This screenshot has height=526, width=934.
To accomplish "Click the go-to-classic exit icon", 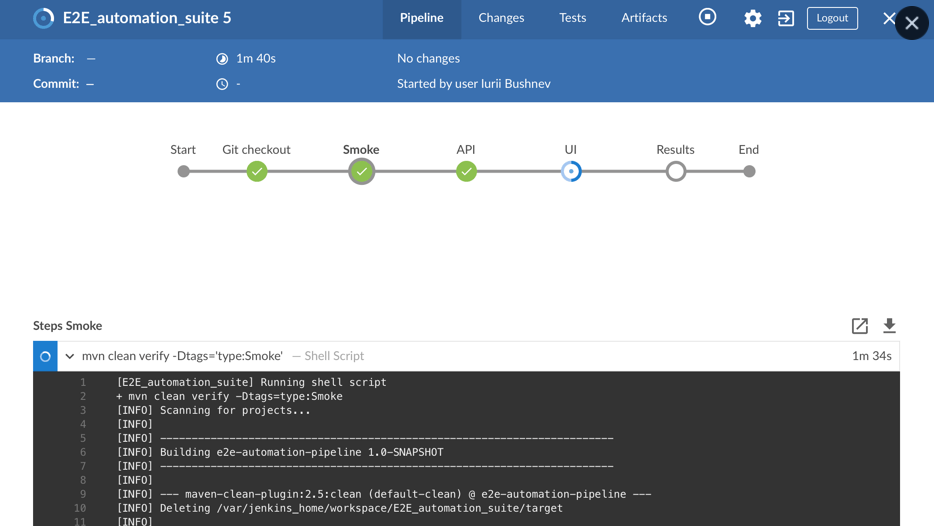I will 786,18.
